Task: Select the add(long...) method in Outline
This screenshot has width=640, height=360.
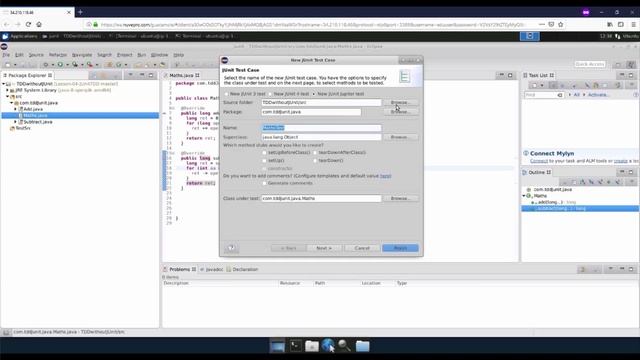Action: point(553,202)
